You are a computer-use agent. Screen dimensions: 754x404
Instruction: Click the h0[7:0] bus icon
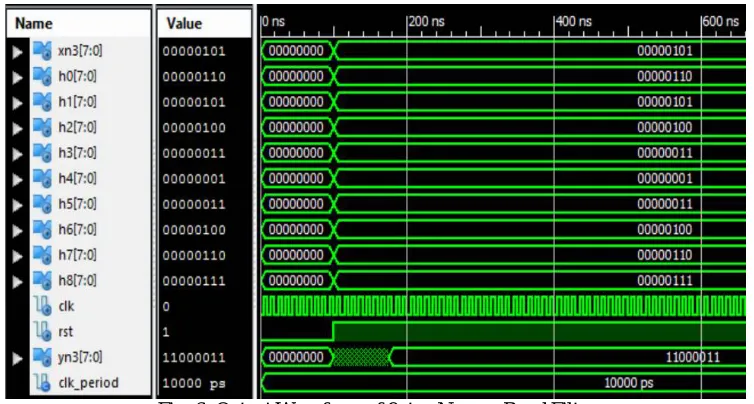[42, 77]
